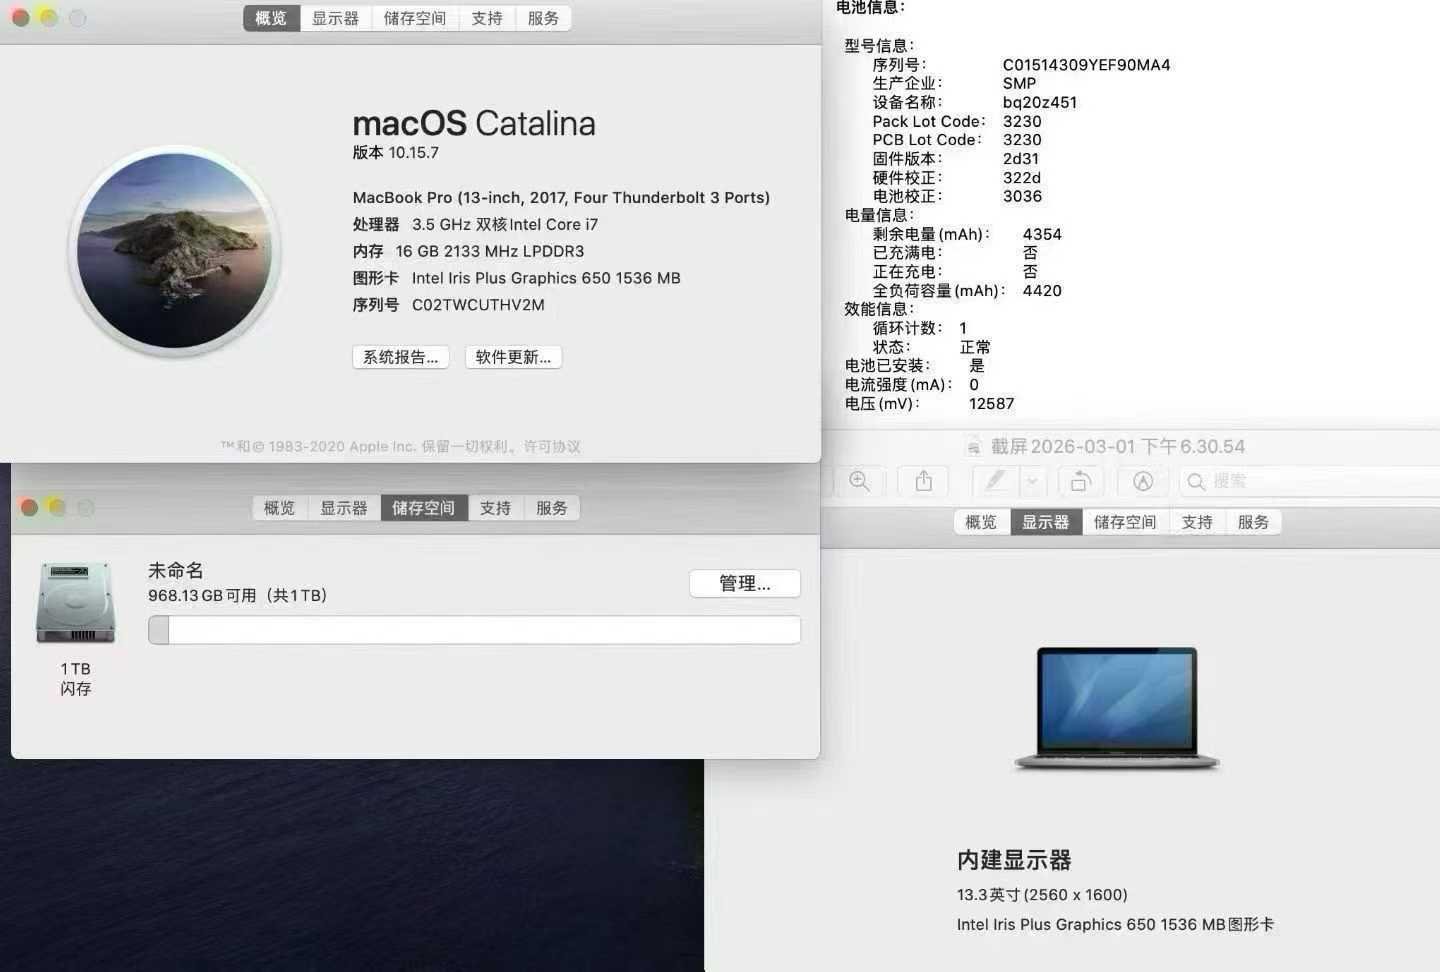This screenshot has width=1440, height=972.
Task: Switch to 概览 tab in top window
Action: click(271, 18)
